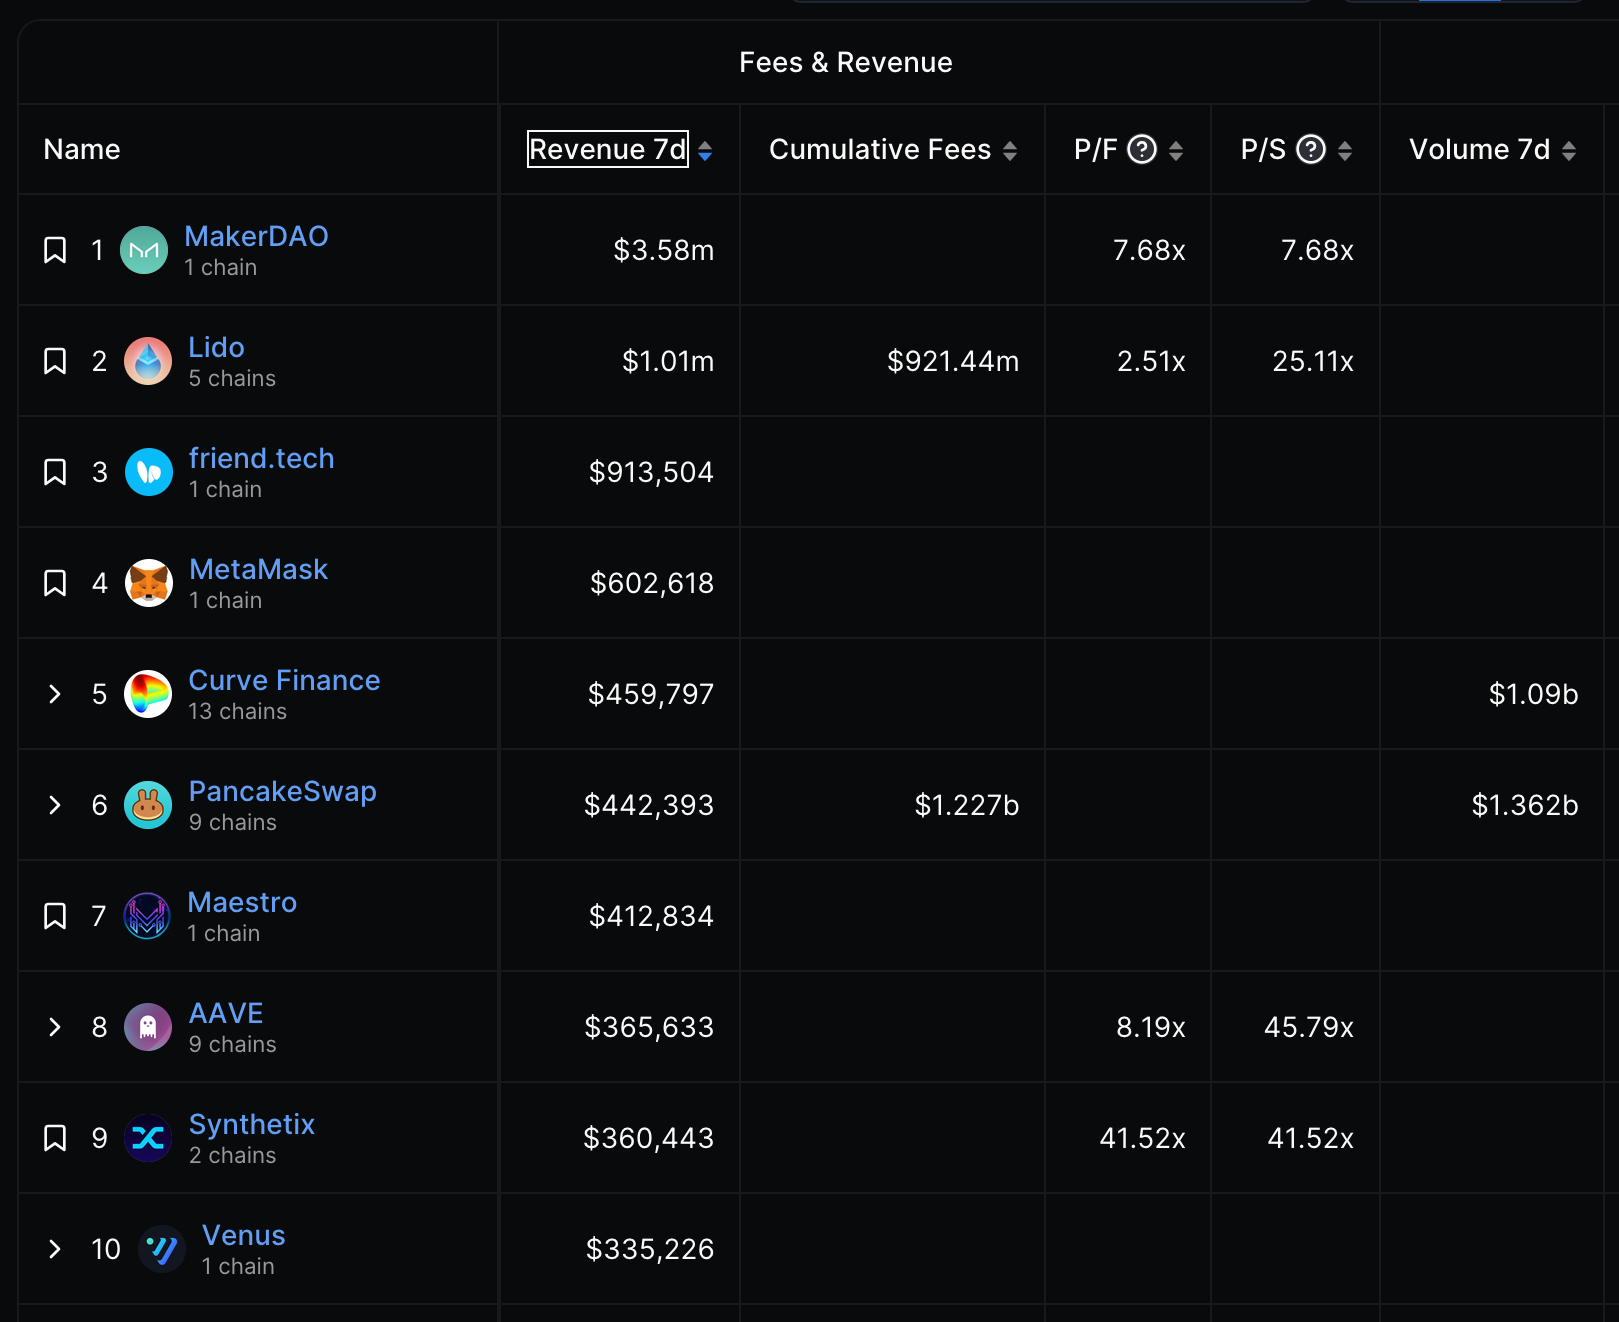
Task: Click the MetaMask fox icon
Action: coord(149,583)
